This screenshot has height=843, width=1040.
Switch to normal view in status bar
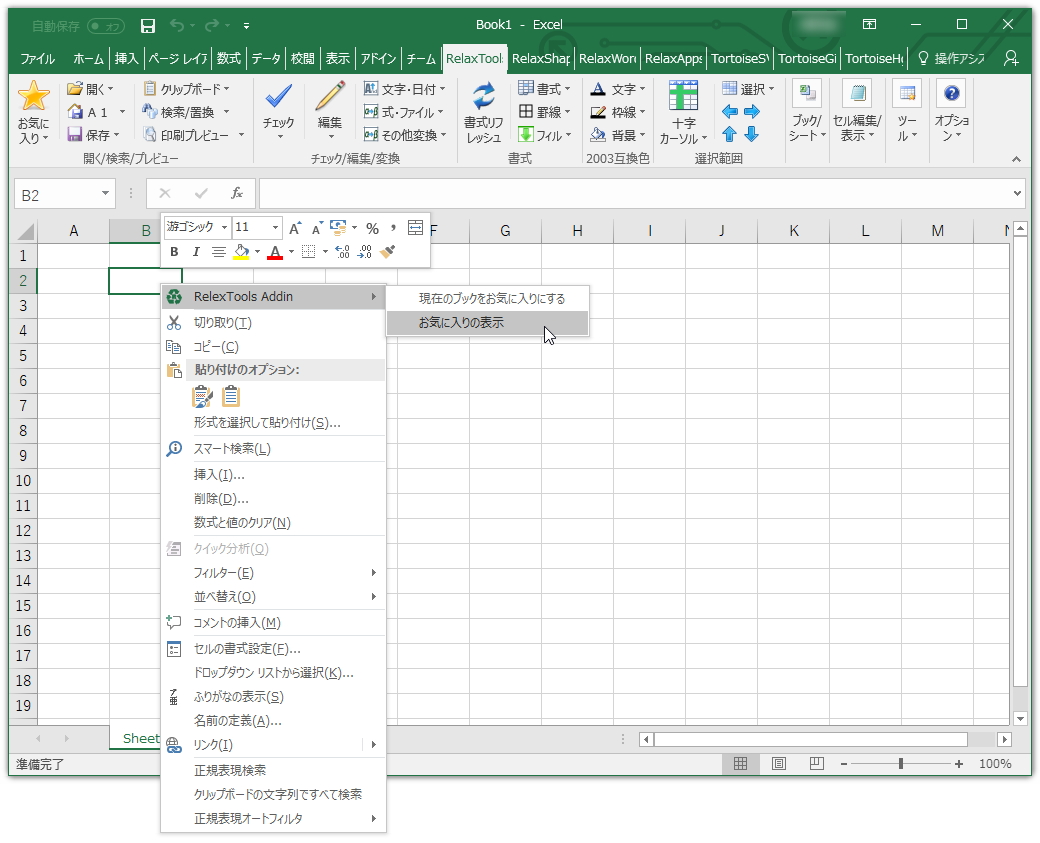(740, 764)
